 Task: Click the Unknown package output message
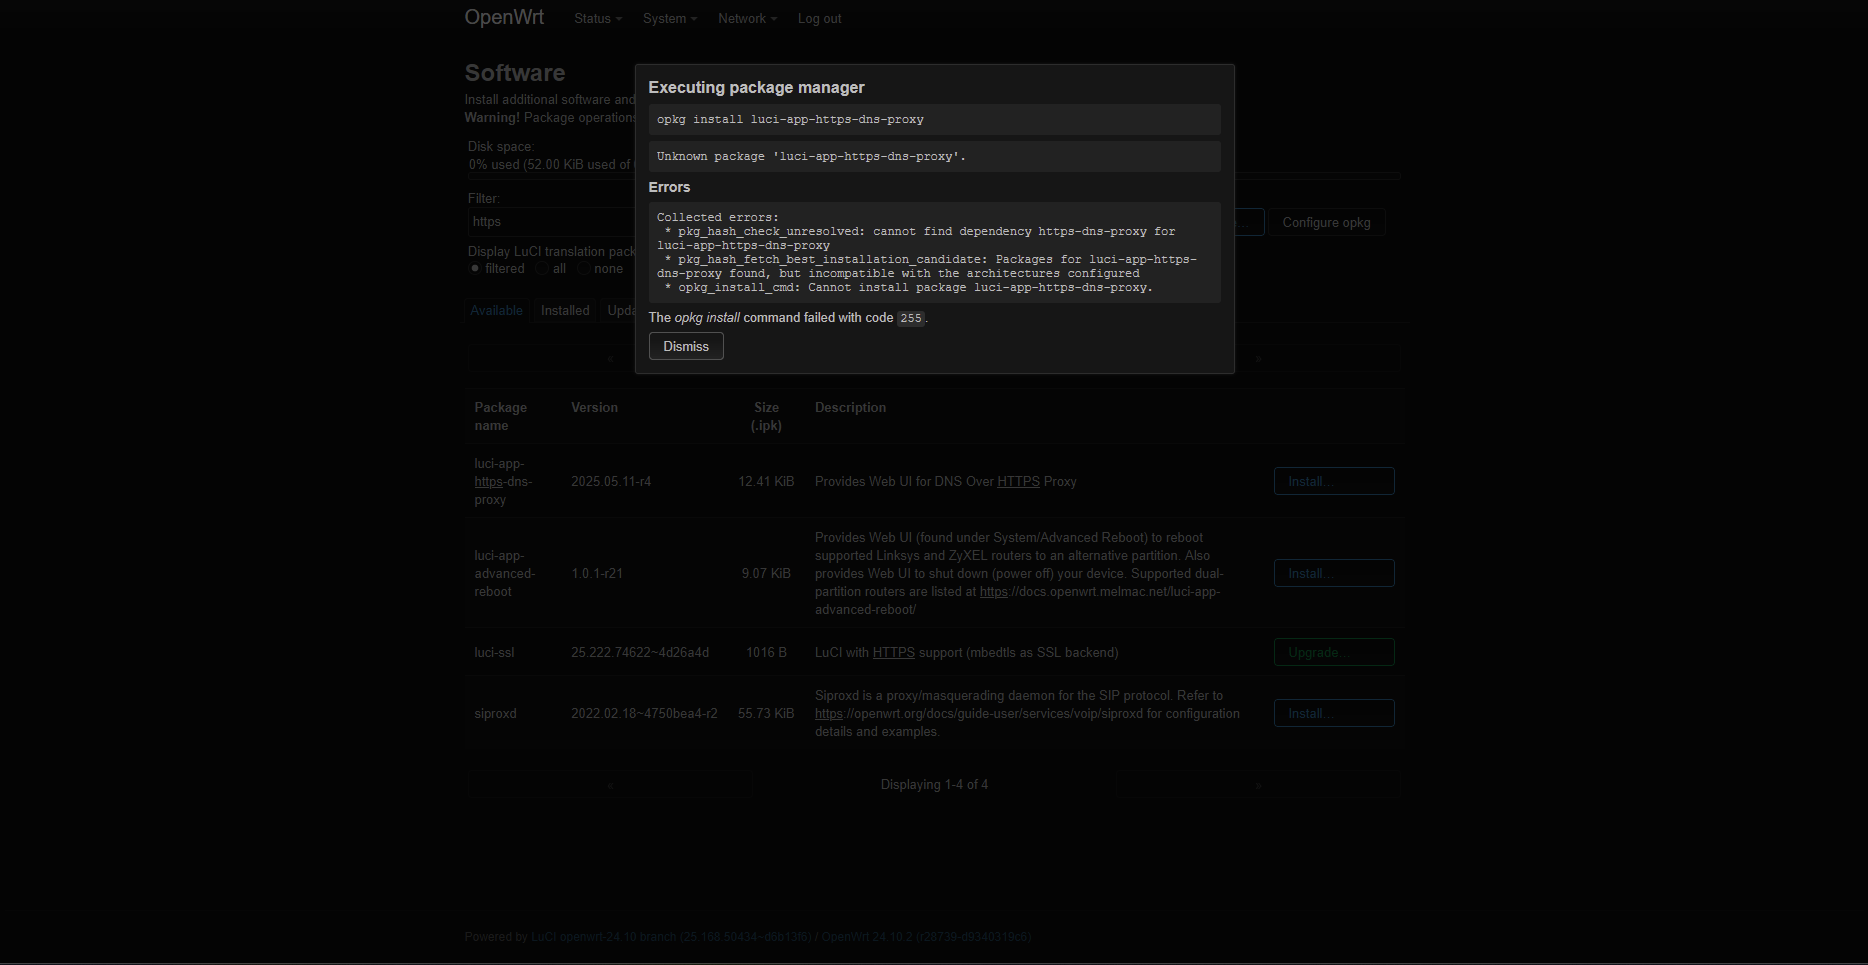point(811,156)
